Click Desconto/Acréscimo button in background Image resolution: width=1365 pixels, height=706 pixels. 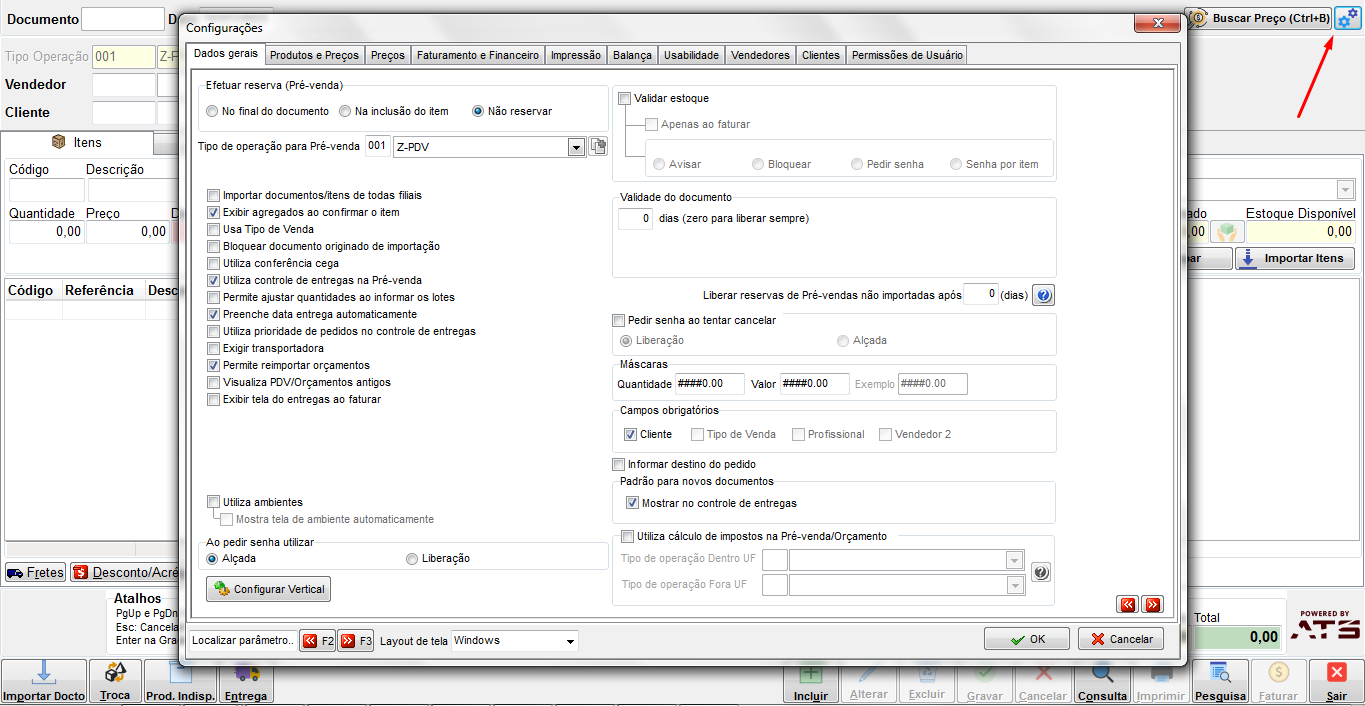tap(125, 573)
